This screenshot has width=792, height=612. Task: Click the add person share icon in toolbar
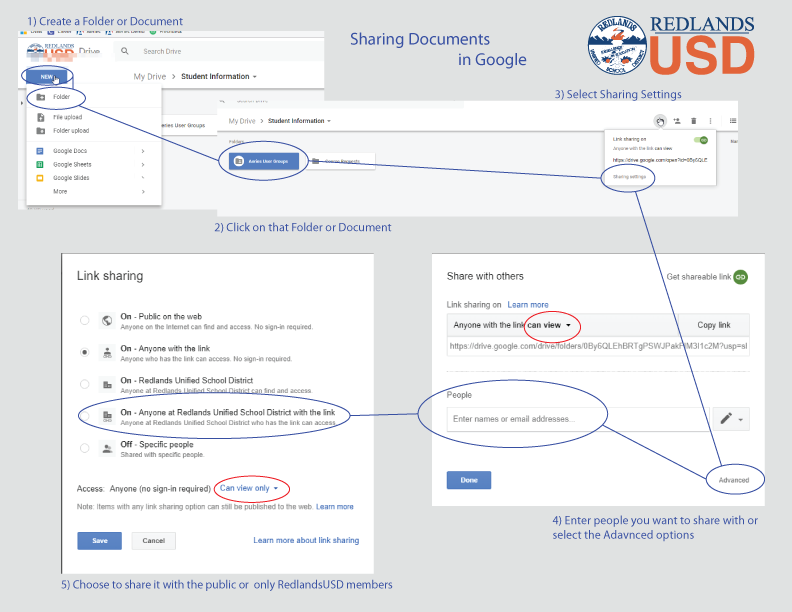point(677,121)
